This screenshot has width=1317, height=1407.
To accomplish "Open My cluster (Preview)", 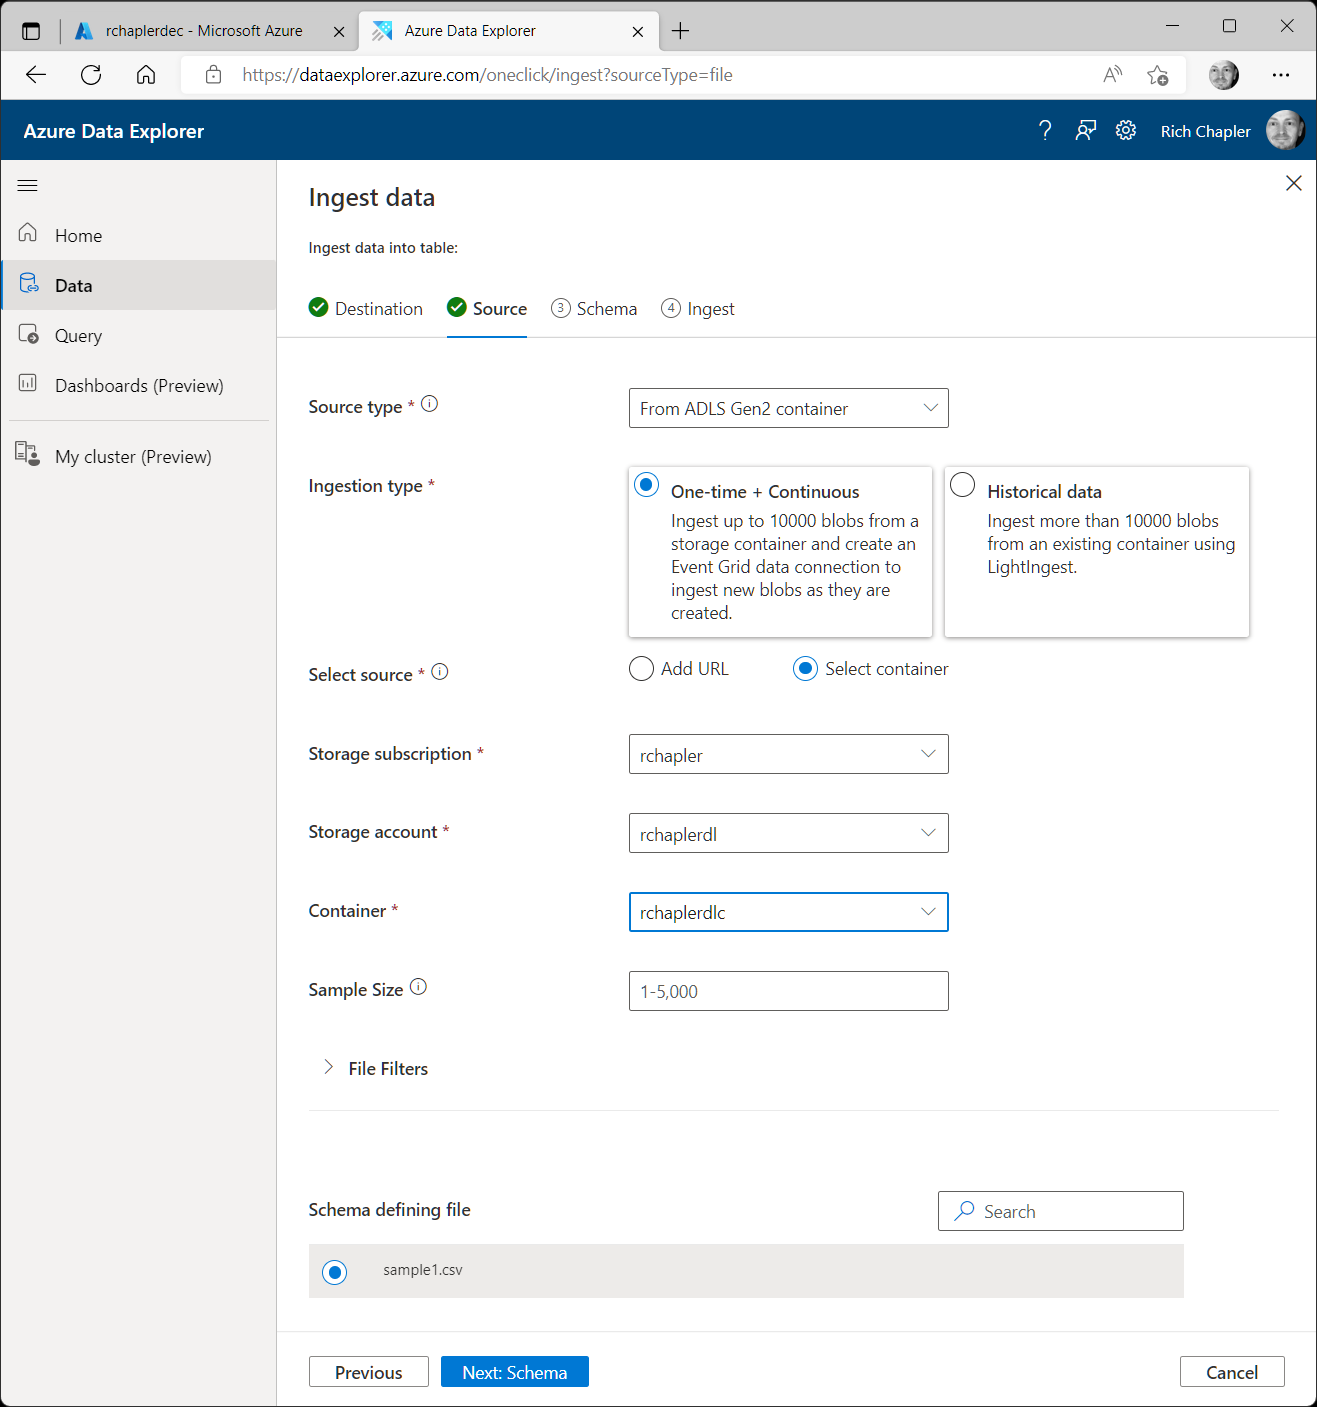I will (131, 456).
